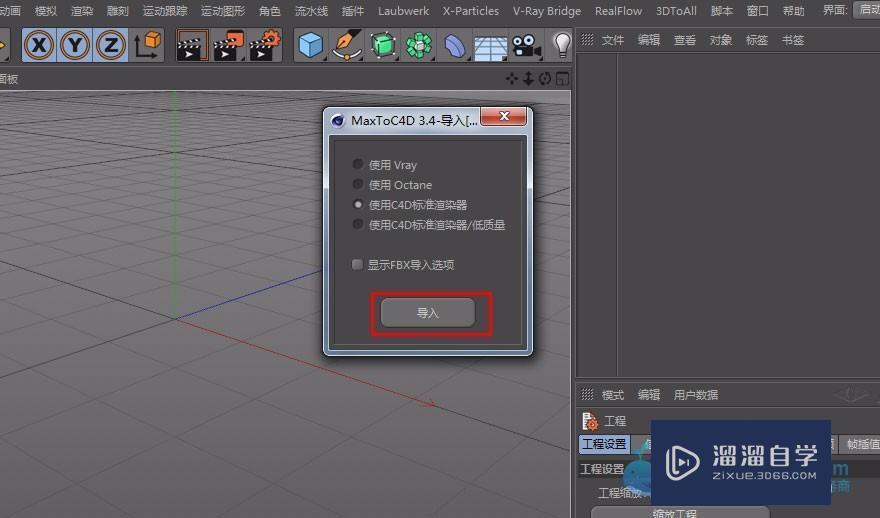Click the attribute manager grip icon
This screenshot has height=518, width=880.
click(587, 394)
